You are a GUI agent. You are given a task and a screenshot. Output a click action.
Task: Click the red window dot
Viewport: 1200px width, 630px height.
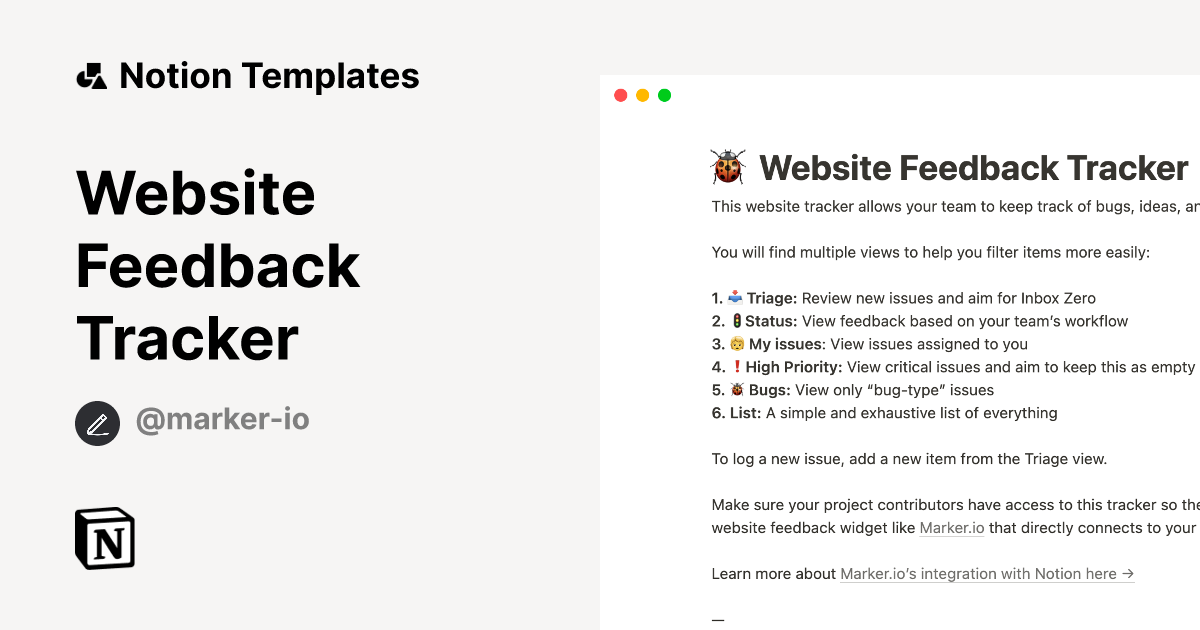tap(620, 94)
